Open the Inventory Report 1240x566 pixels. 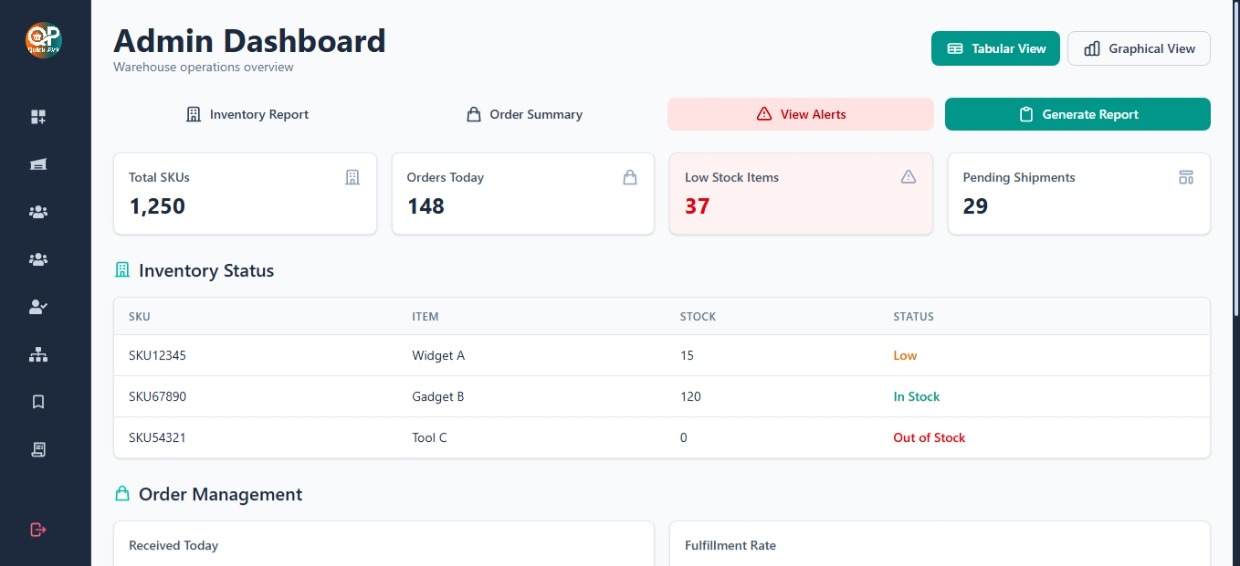(247, 114)
